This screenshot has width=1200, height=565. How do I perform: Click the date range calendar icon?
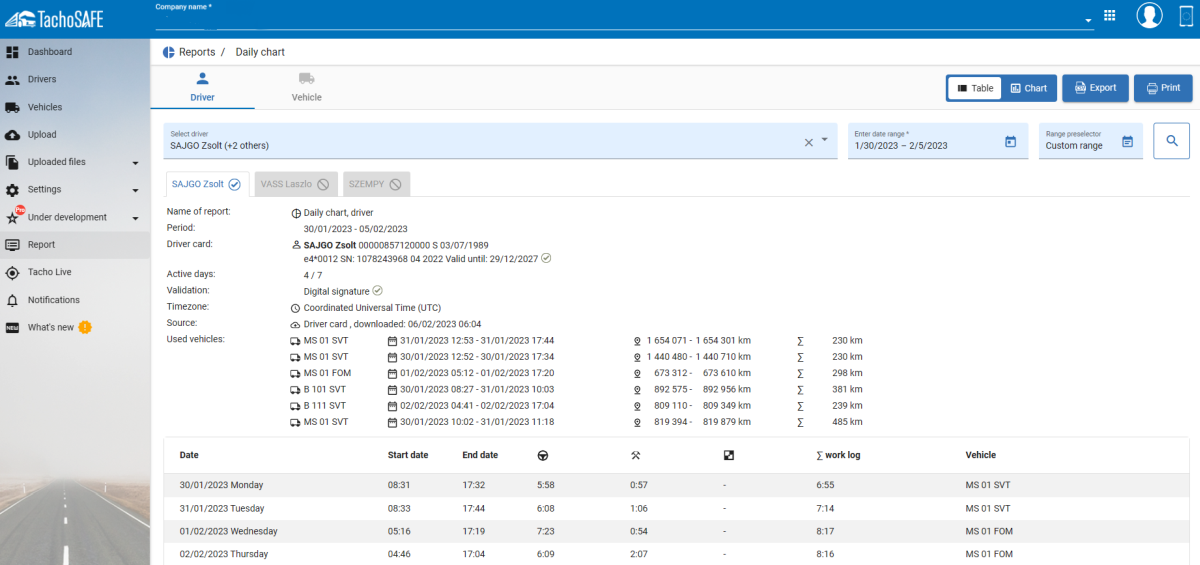coord(1010,142)
